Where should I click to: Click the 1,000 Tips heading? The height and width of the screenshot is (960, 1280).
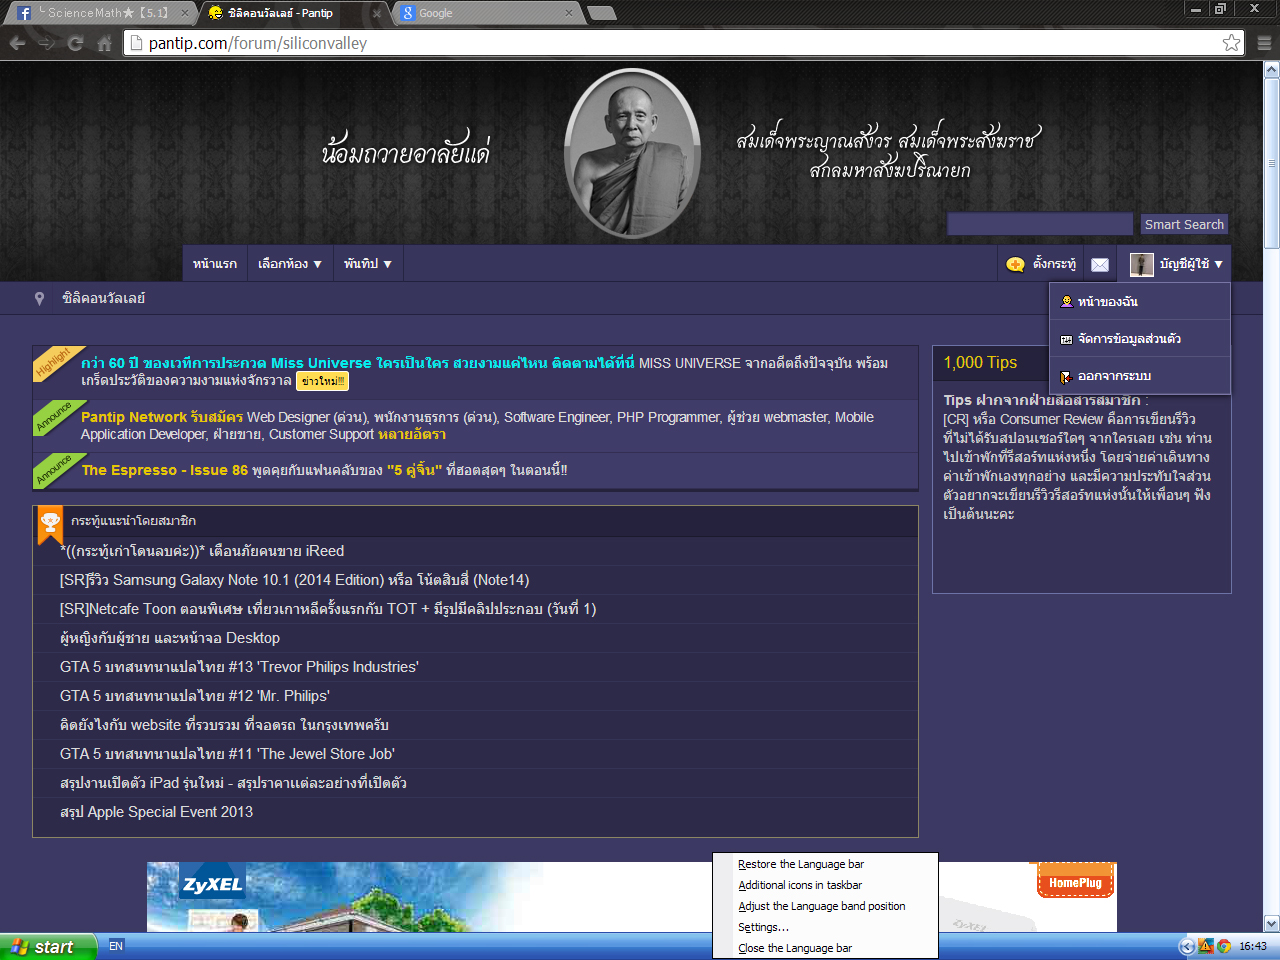[x=980, y=362]
